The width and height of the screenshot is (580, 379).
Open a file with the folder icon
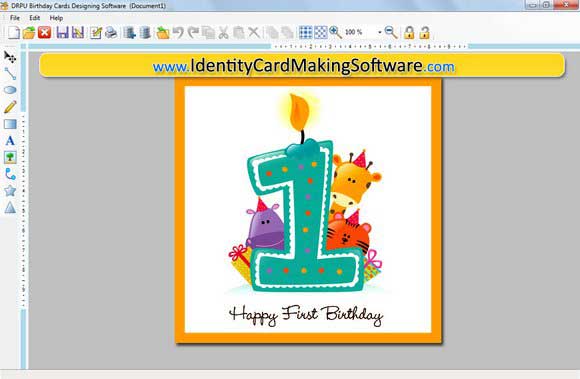point(29,33)
